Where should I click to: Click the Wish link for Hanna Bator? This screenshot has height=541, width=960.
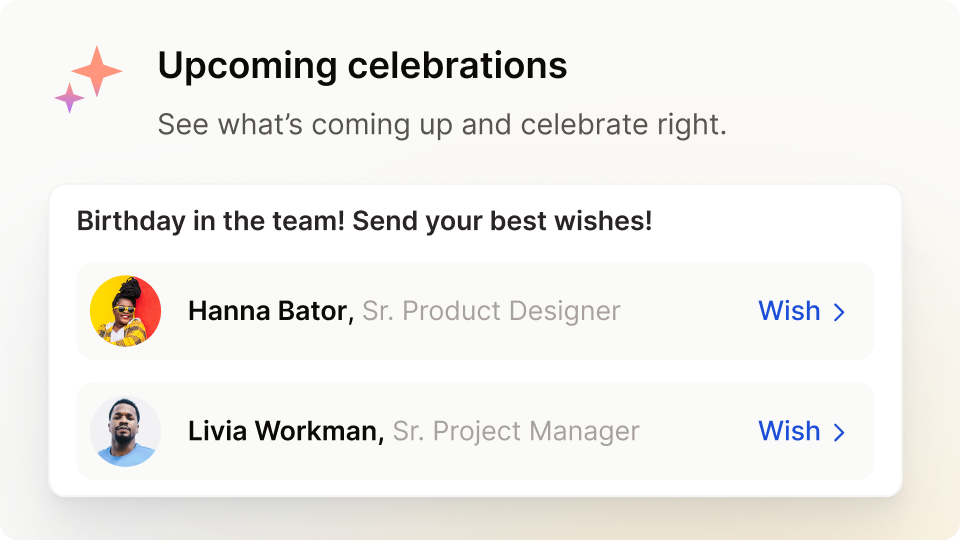[x=789, y=311]
